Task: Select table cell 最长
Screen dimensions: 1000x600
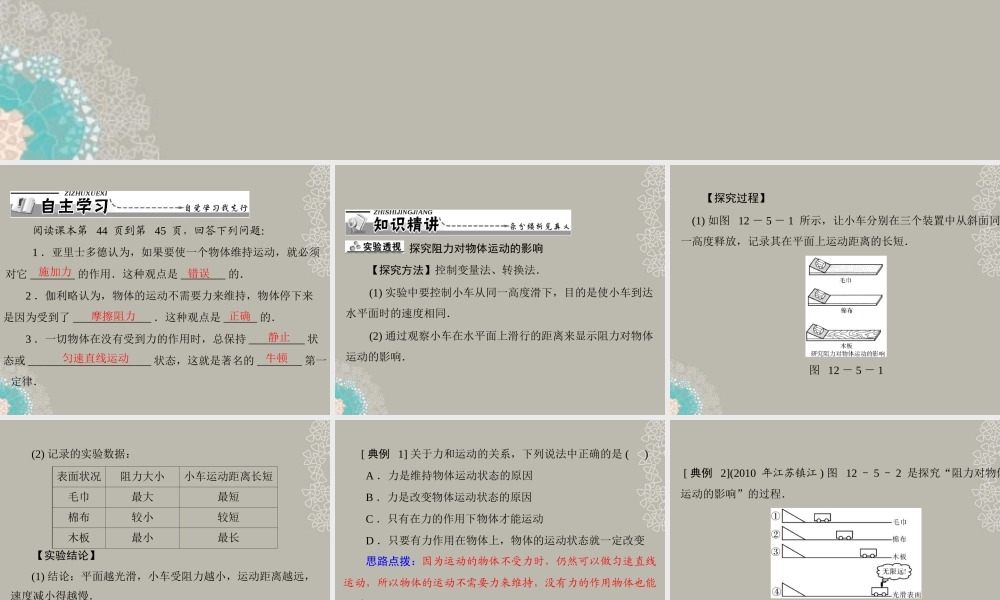Action: click(228, 538)
